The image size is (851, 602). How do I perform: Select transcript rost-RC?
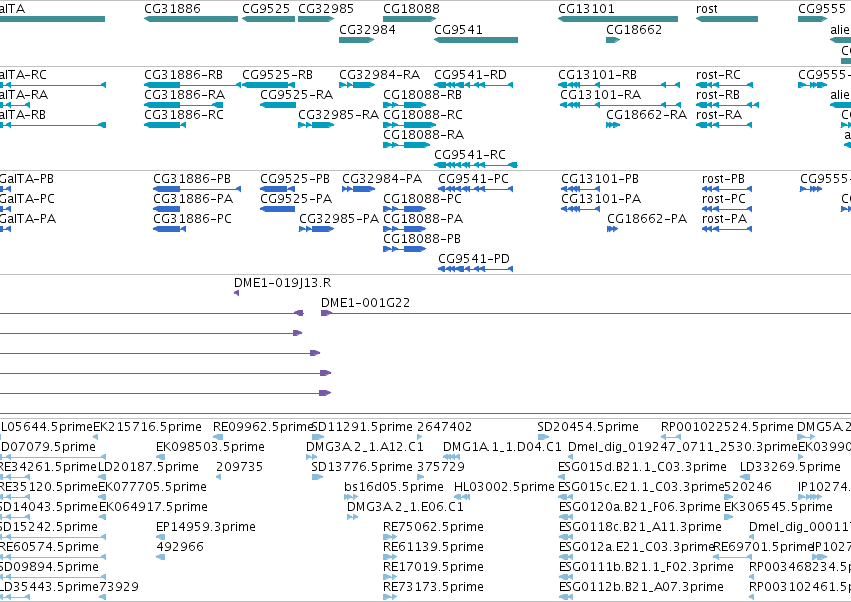724,85
